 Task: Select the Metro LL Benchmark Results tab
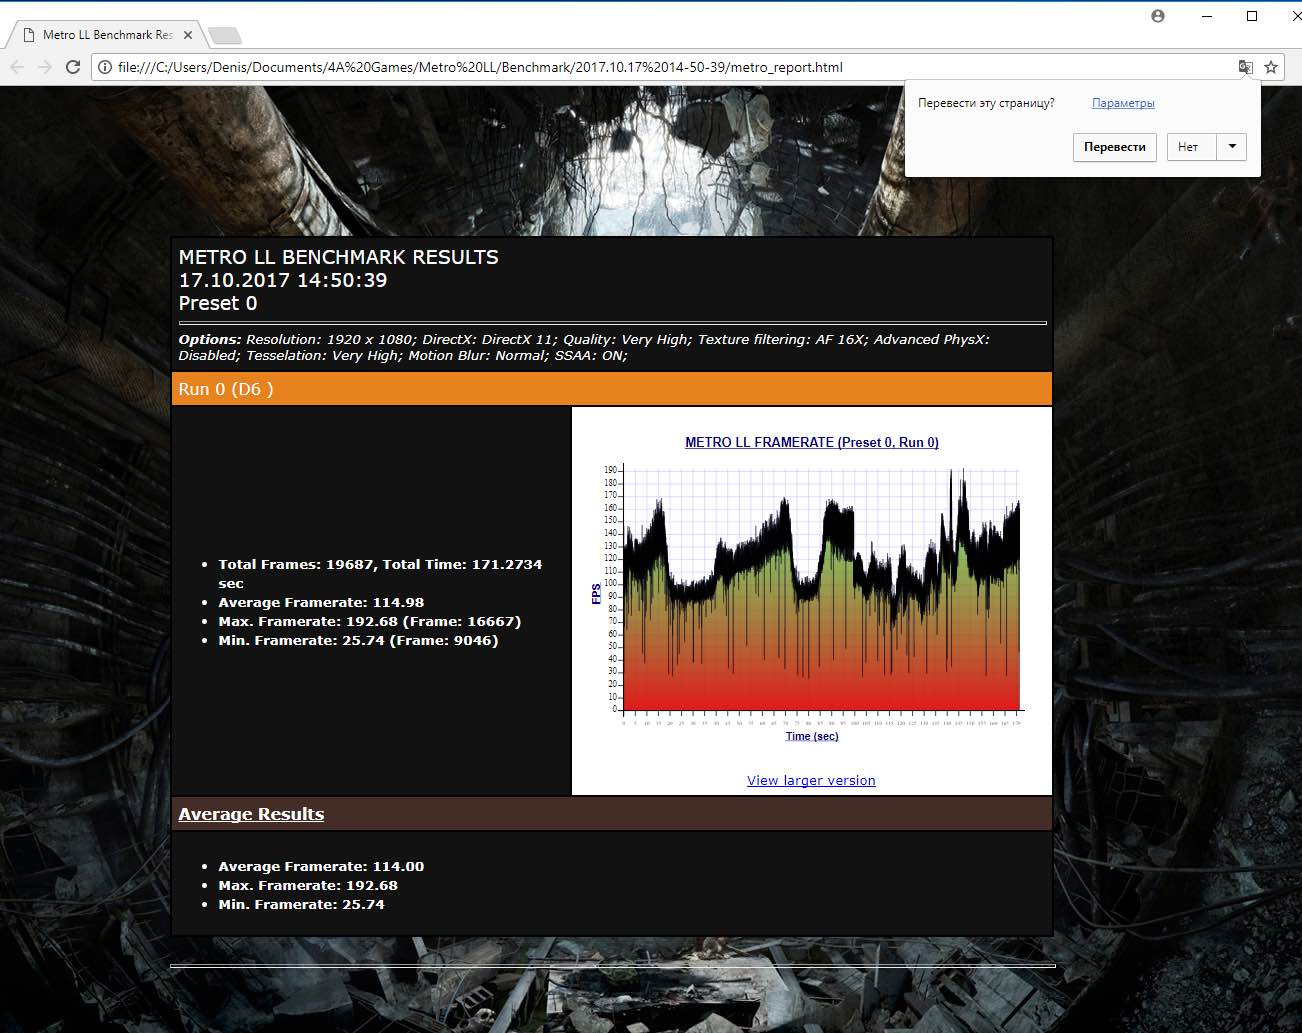108,34
